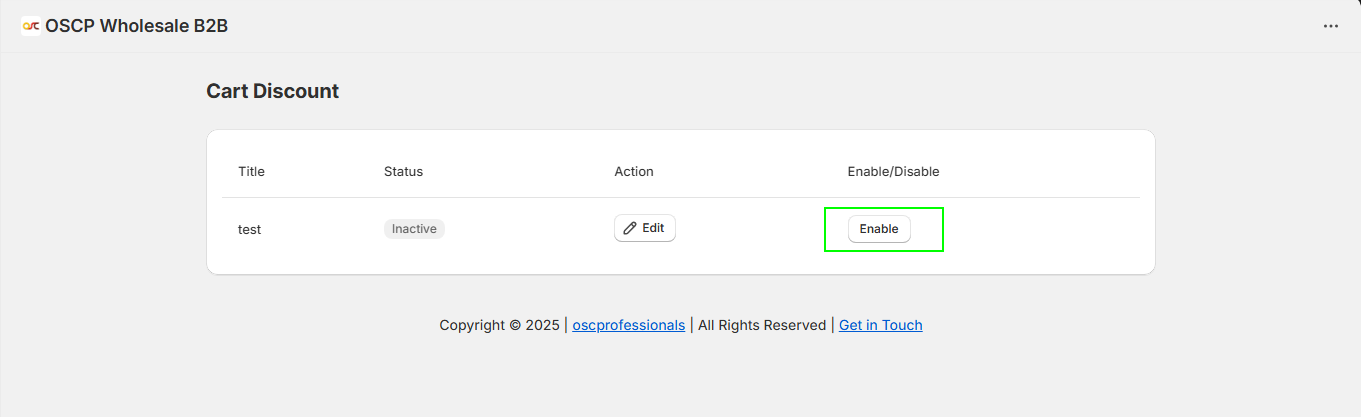The width and height of the screenshot is (1361, 417).
Task: Open the Get in Touch link
Action: point(881,325)
